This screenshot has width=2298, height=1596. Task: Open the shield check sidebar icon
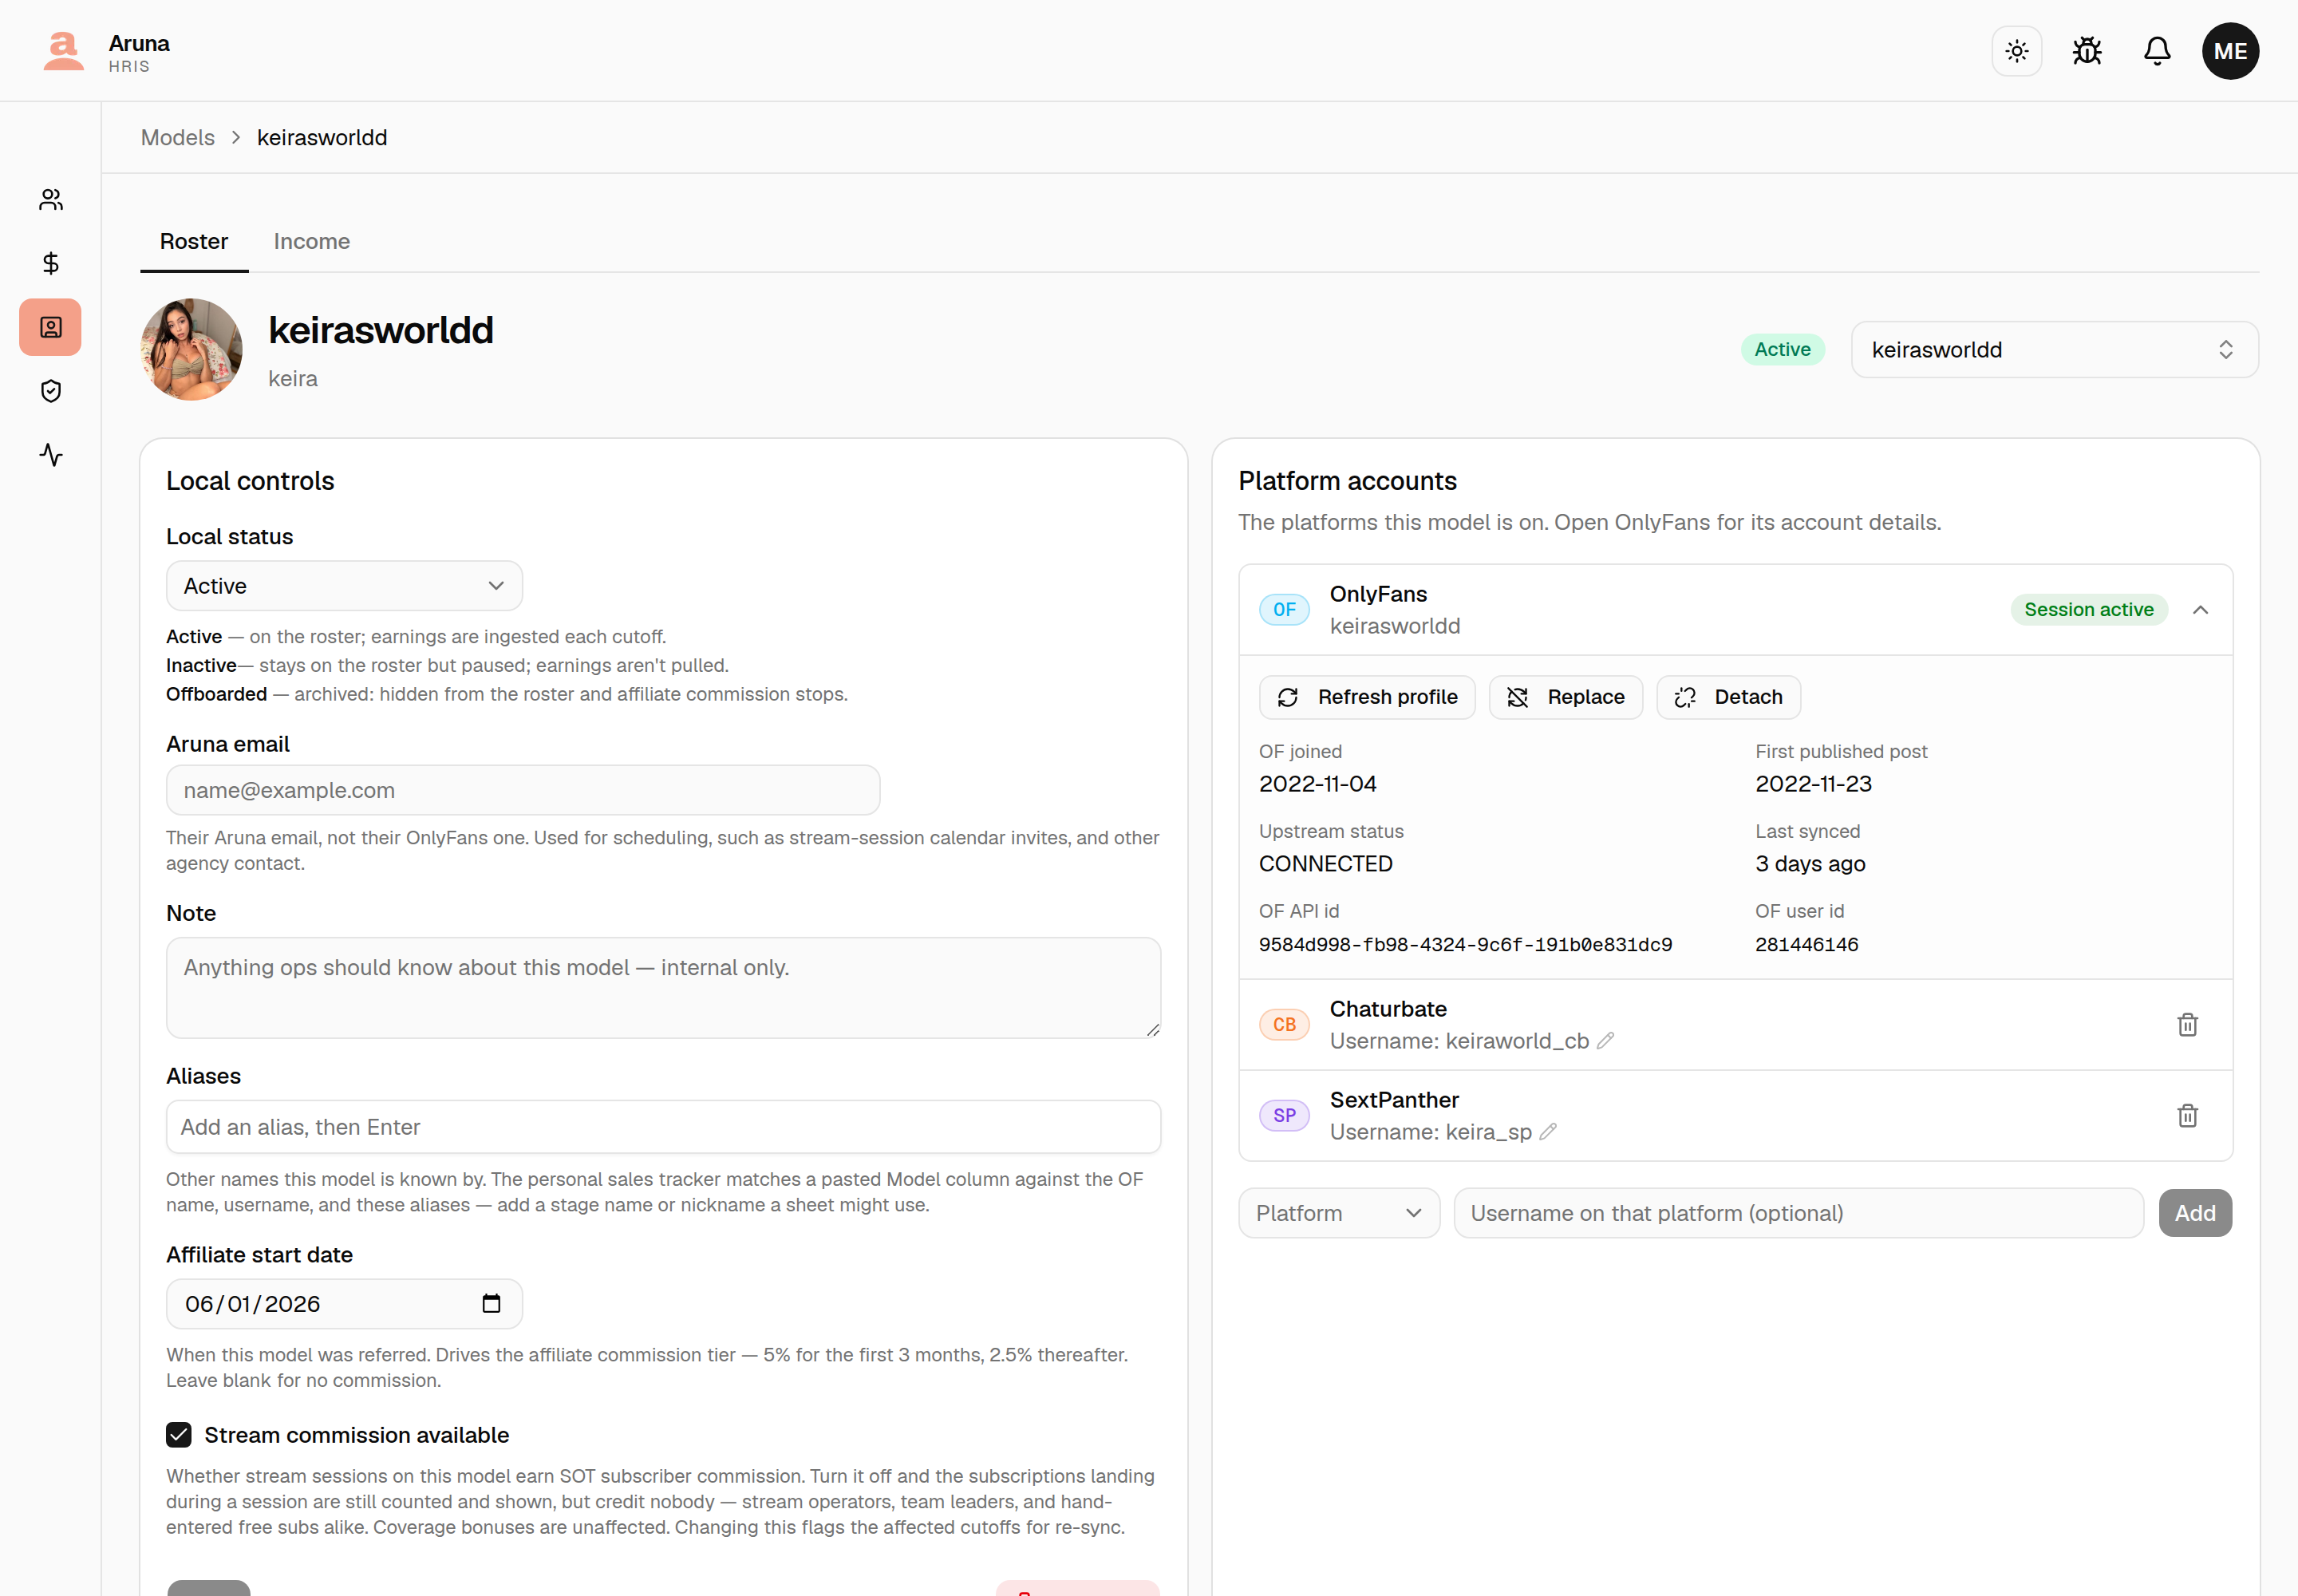point(51,391)
